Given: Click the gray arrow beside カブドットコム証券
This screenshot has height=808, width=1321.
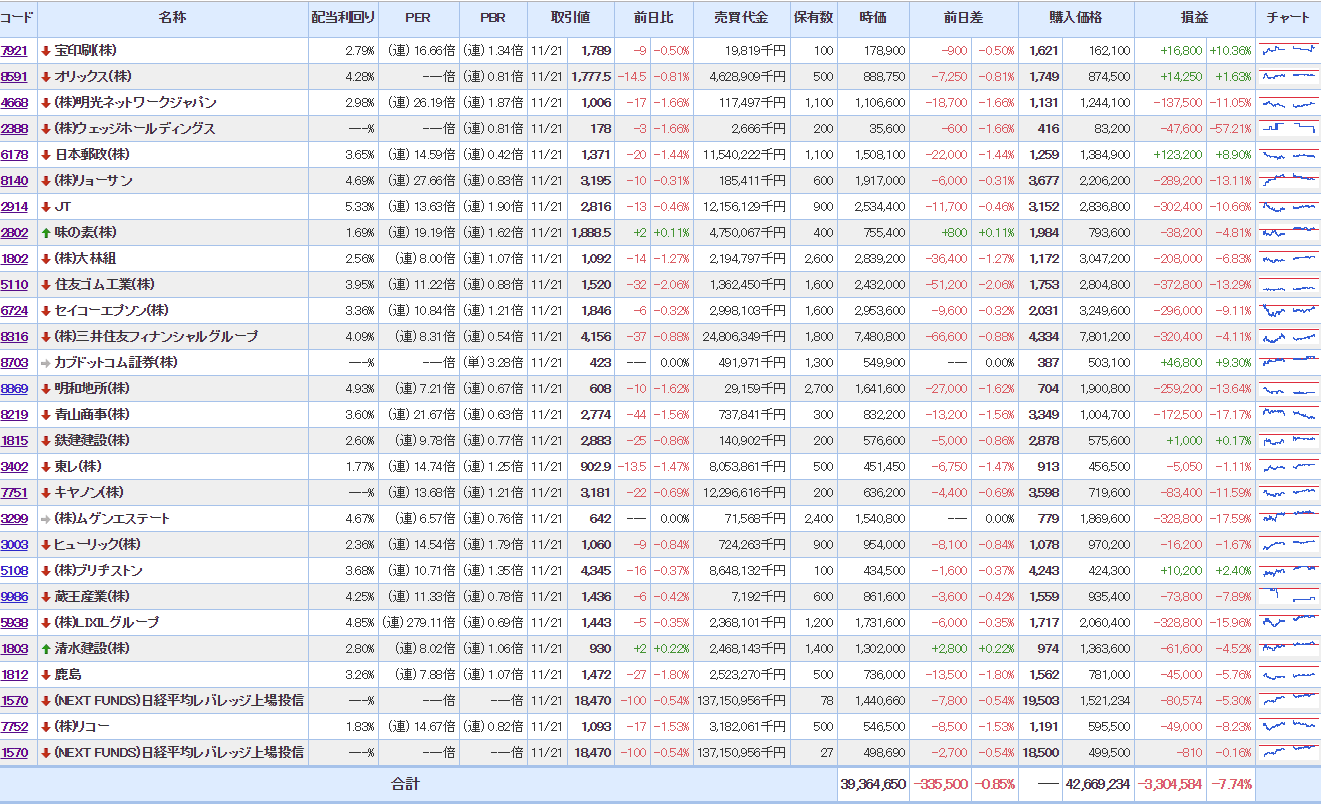Looking at the screenshot, I should (46, 363).
